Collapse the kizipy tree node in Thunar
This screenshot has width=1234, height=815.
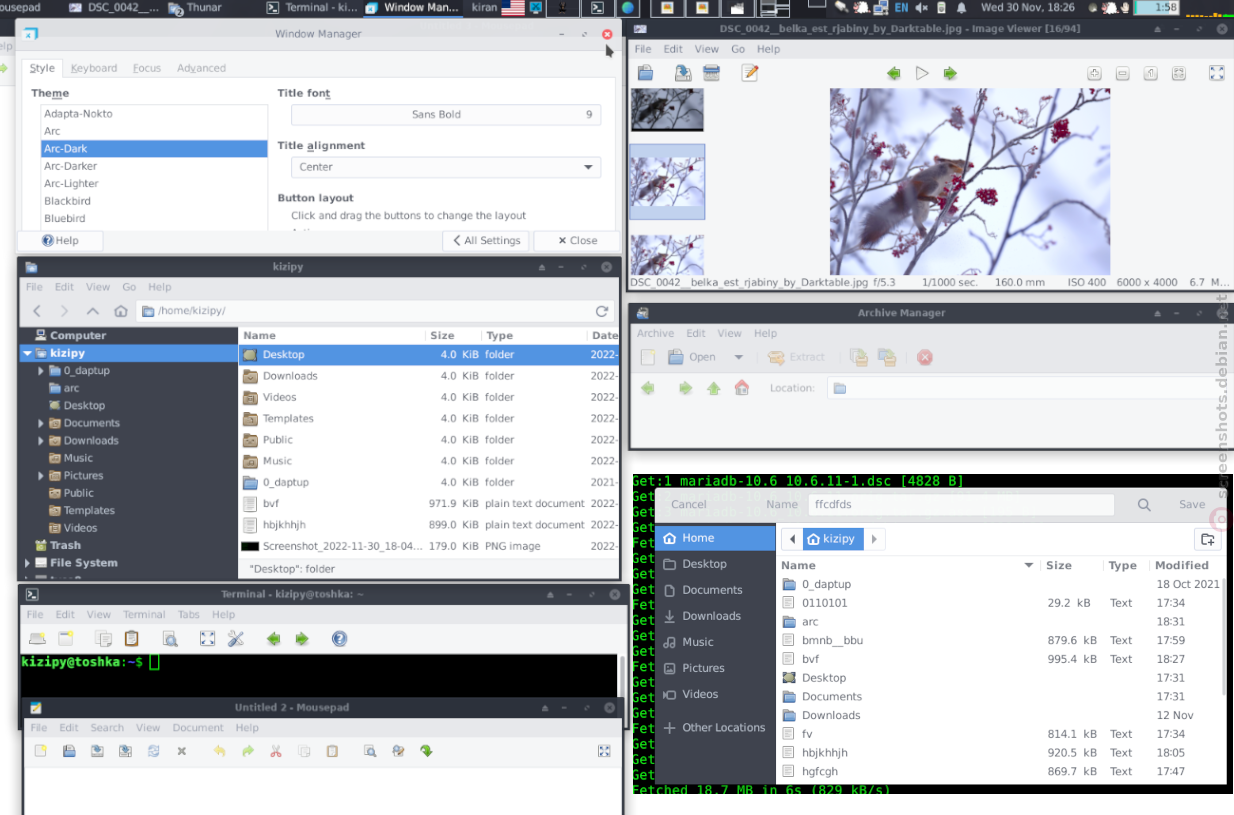(28, 353)
